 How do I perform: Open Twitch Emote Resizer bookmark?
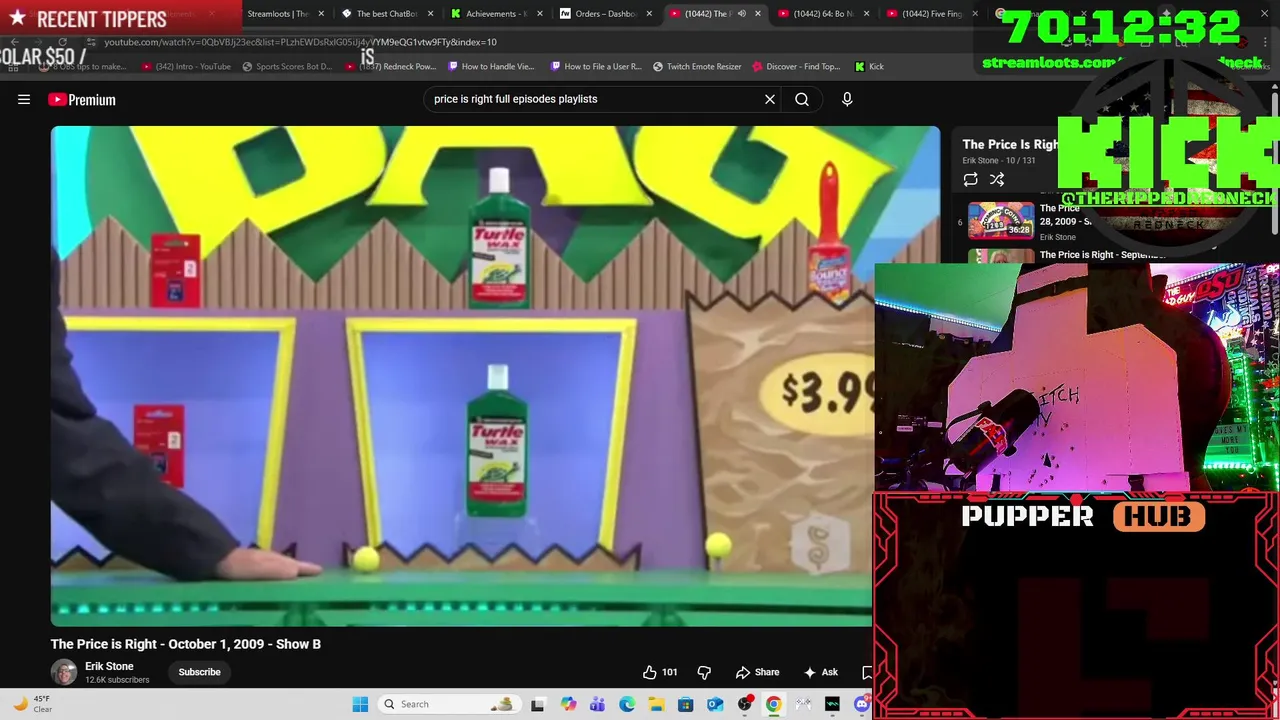(697, 66)
